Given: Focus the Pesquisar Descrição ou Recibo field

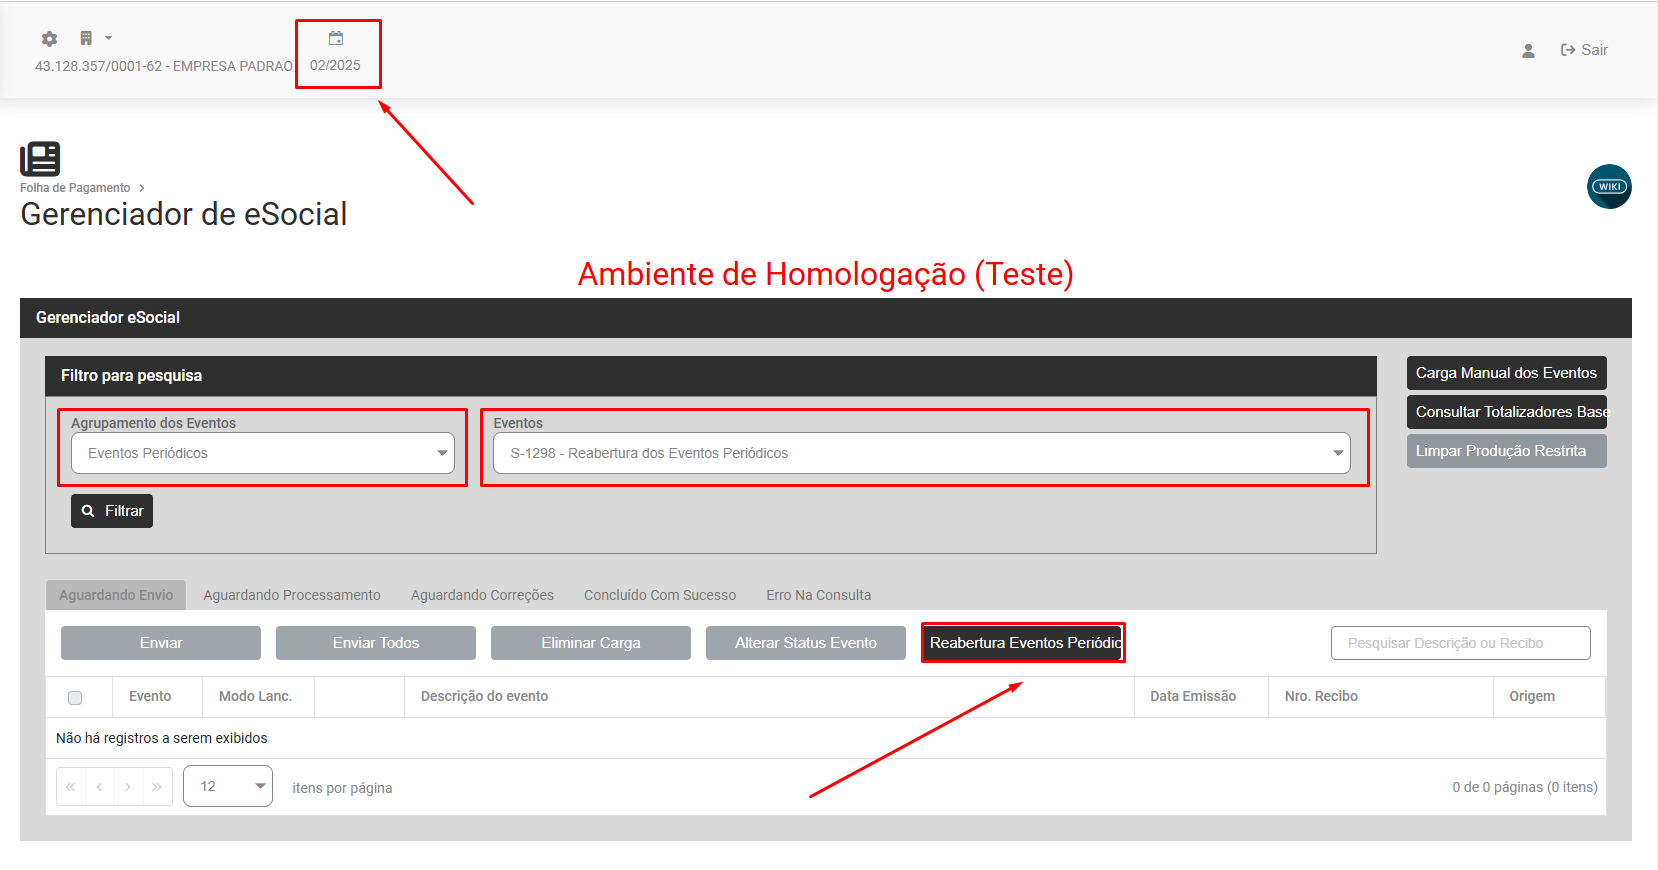Looking at the screenshot, I should pyautogui.click(x=1461, y=643).
